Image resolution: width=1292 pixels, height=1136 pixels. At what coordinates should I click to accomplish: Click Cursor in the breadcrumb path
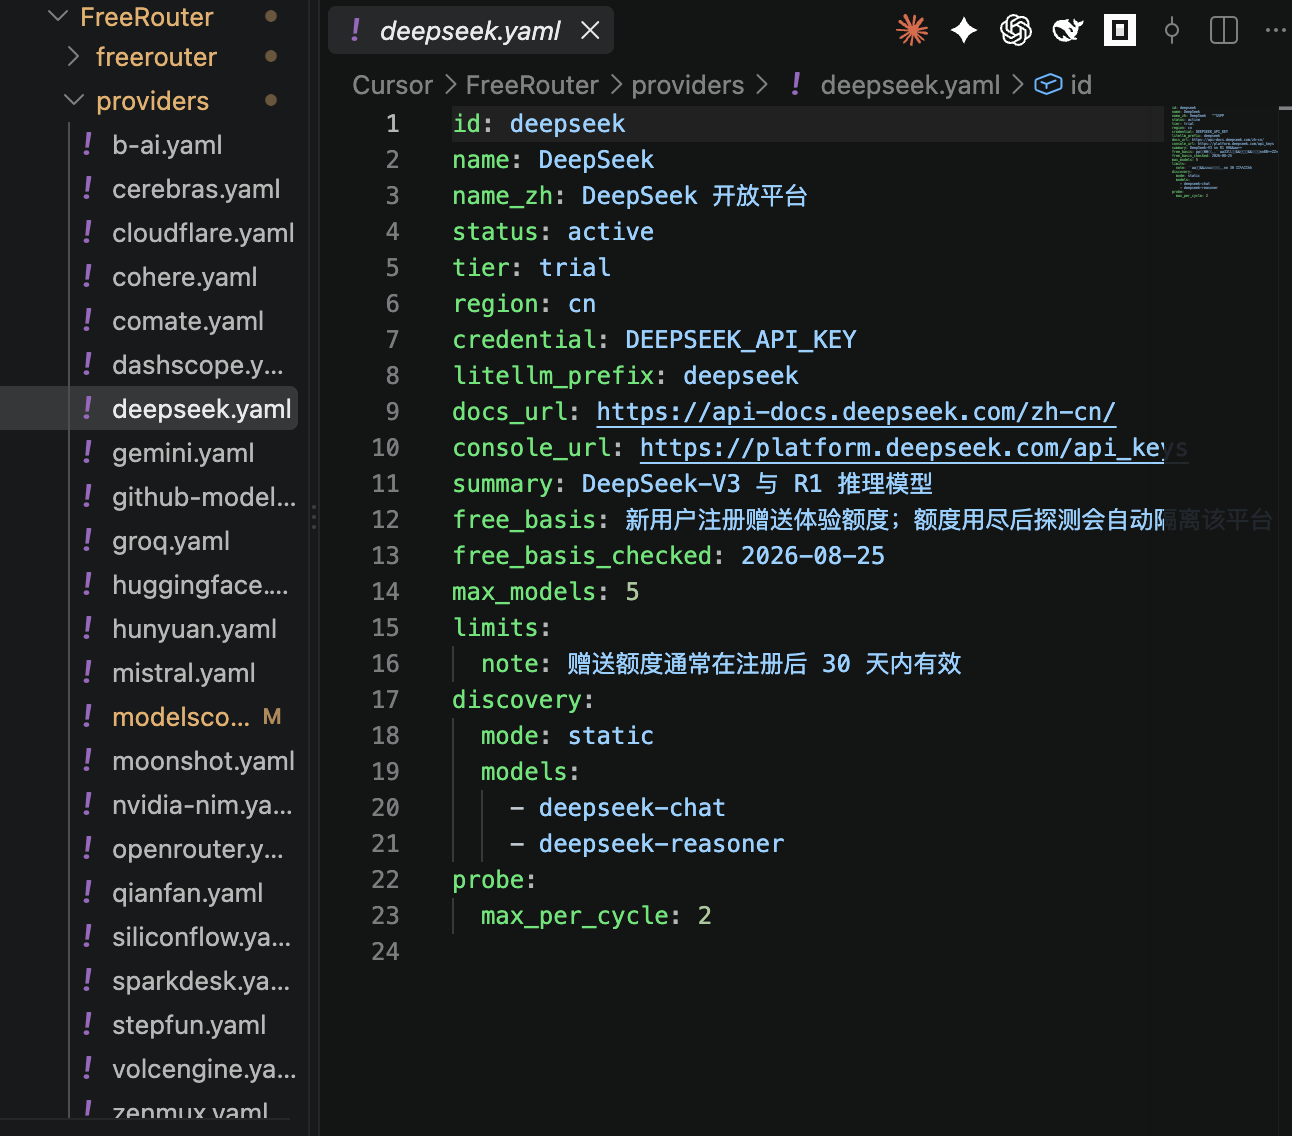(393, 85)
